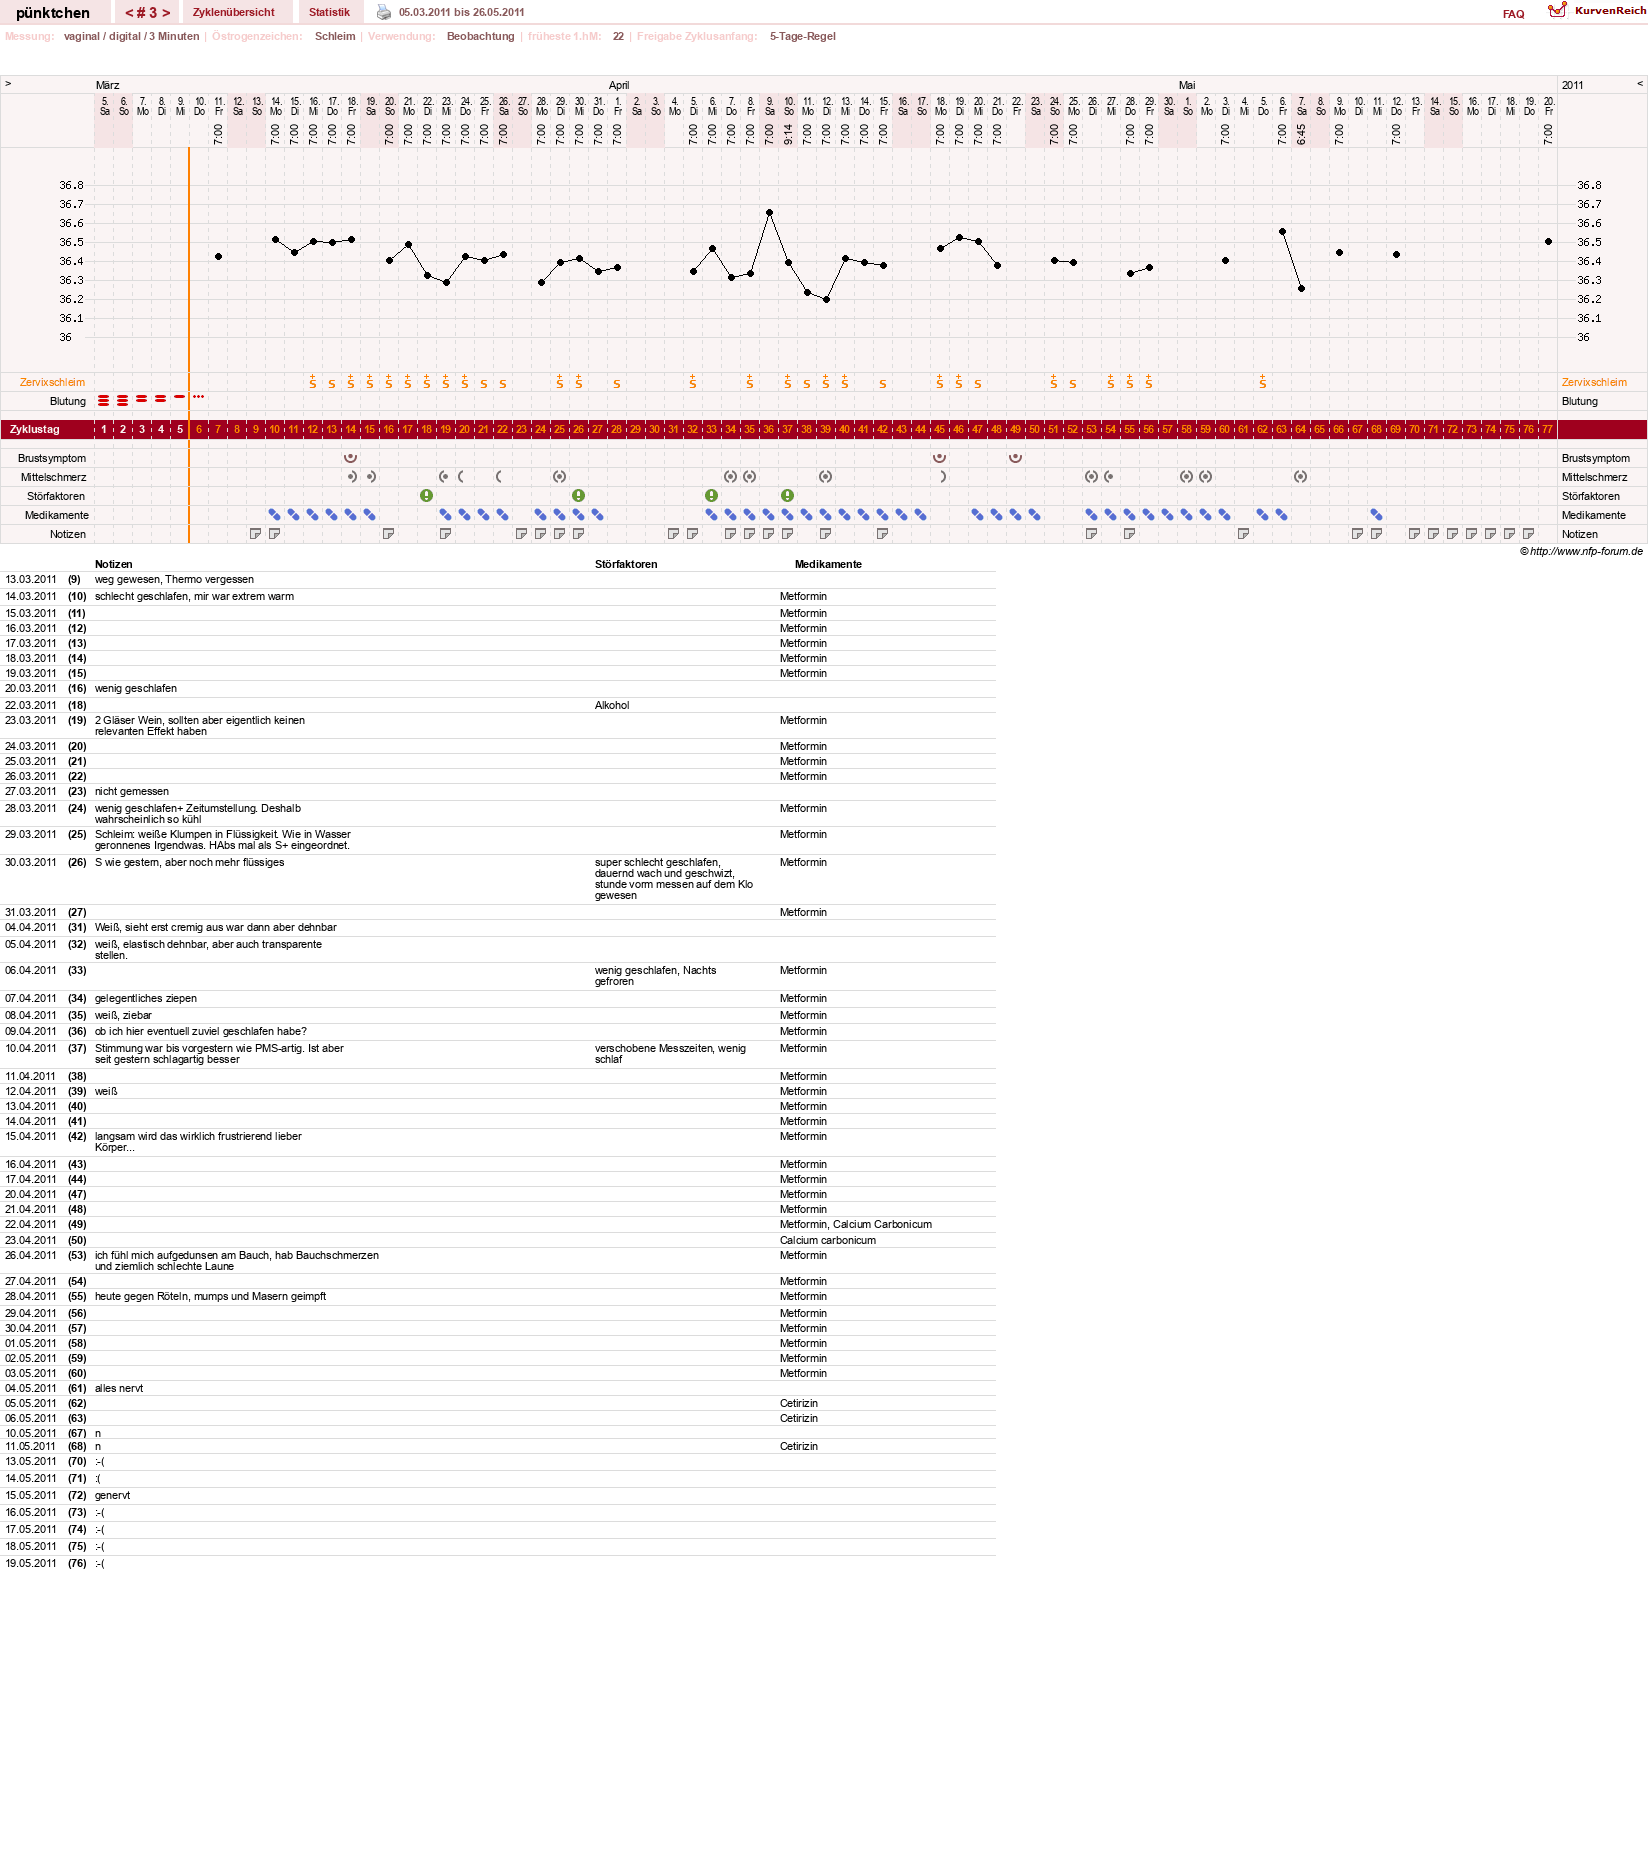
Task: Click the note 'genervt' on 15.05.2011
Action: coord(112,1495)
